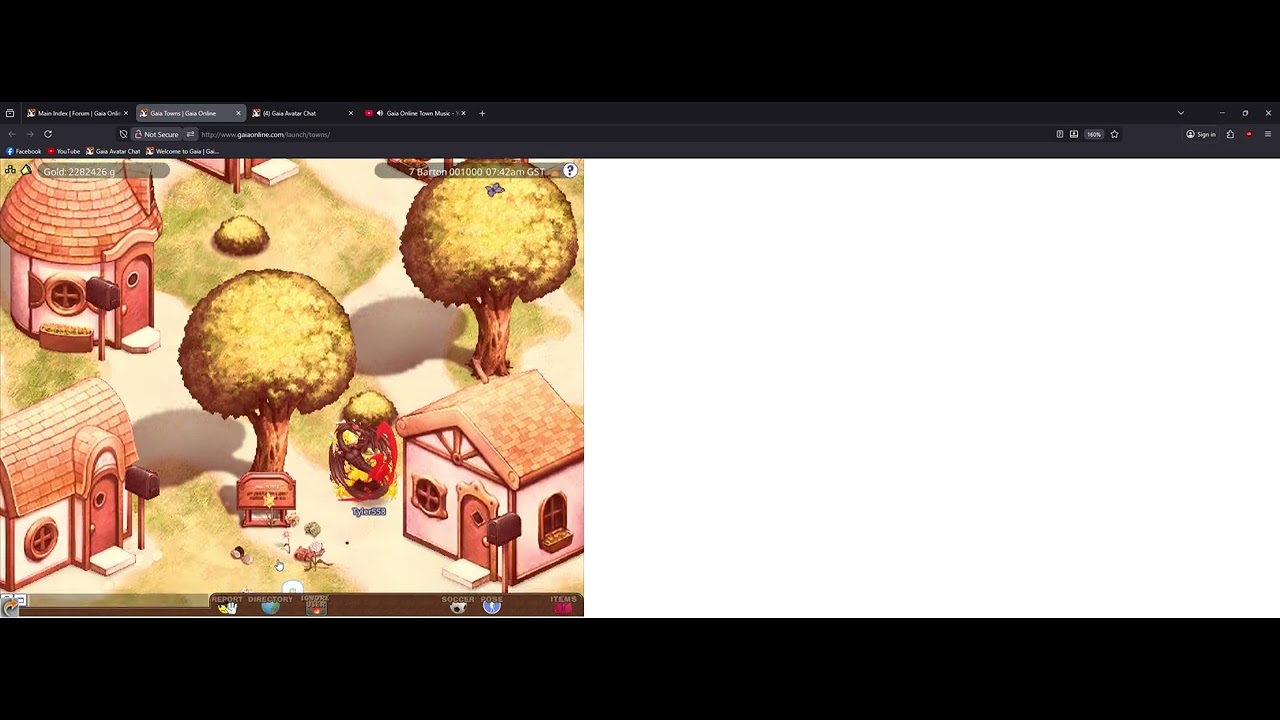
Task: Close the Main Index Forum tab
Action: click(126, 113)
